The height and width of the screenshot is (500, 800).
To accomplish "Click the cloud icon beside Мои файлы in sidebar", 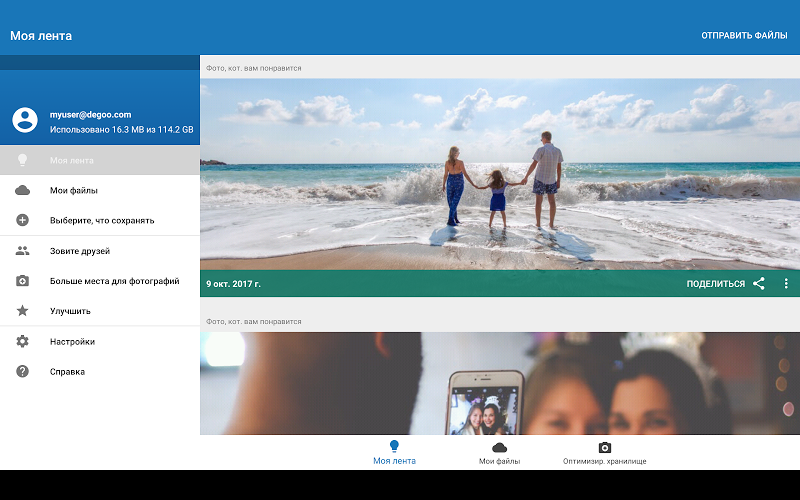I will [x=23, y=190].
